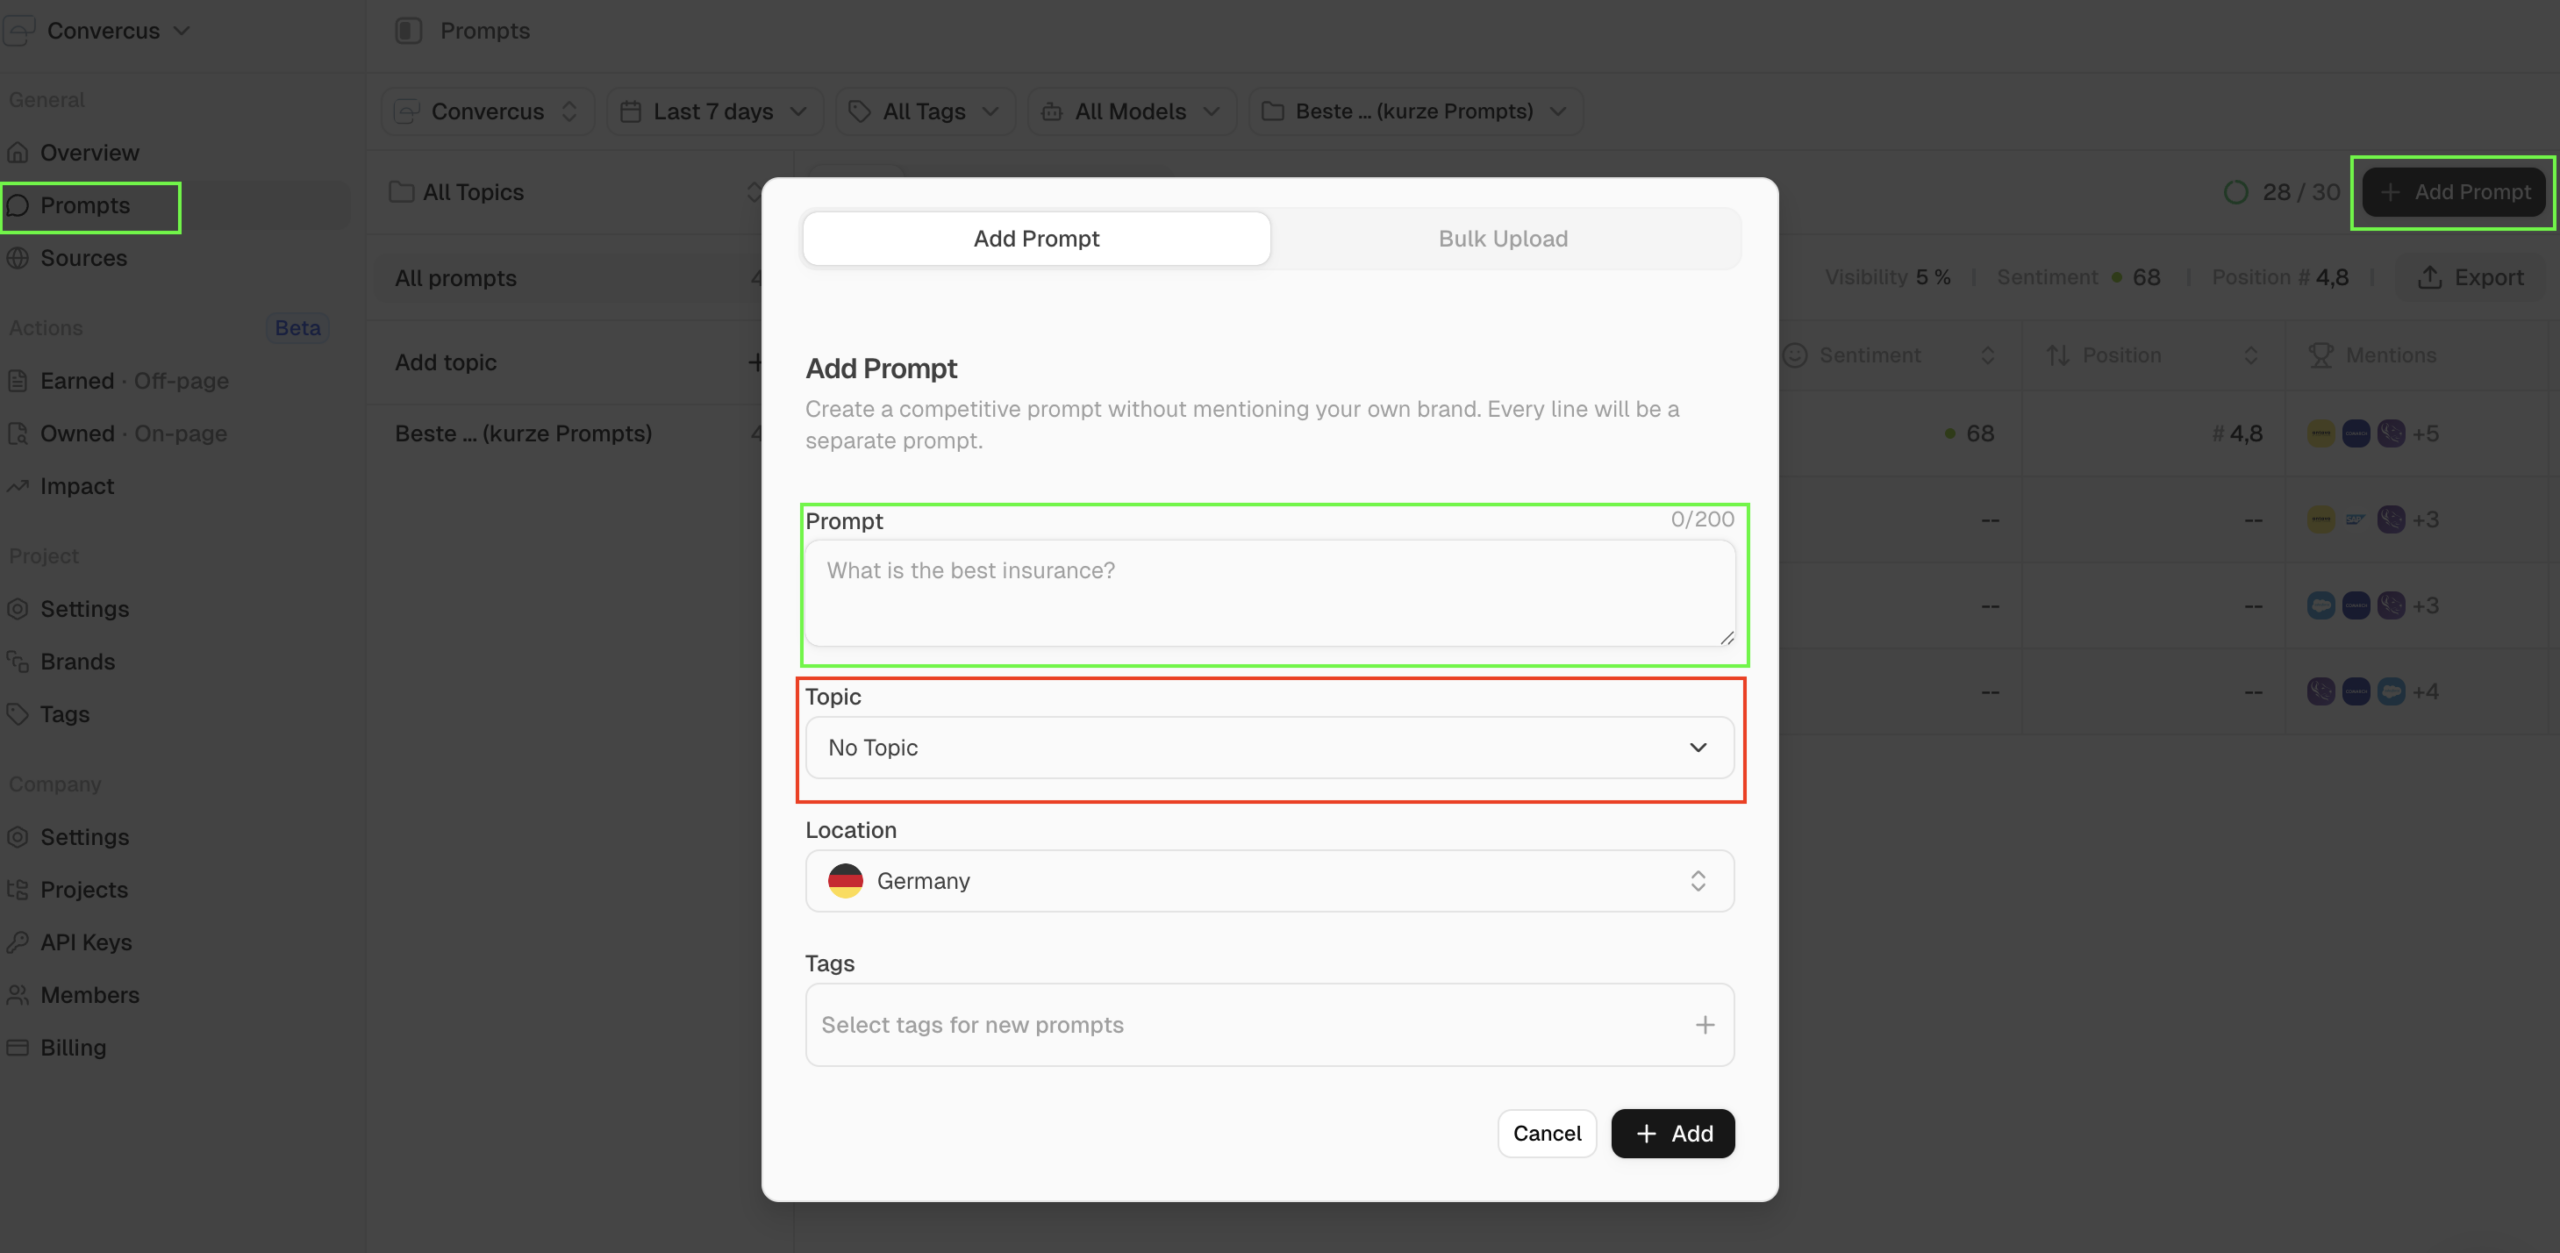Switch to the Bulk Upload tab

pos(1502,239)
